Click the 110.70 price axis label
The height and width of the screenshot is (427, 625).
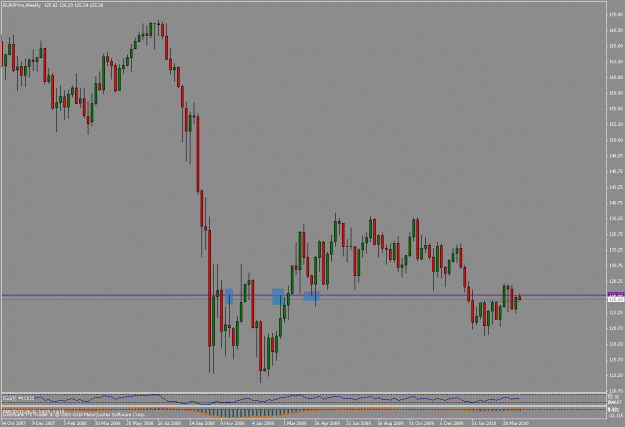616,391
